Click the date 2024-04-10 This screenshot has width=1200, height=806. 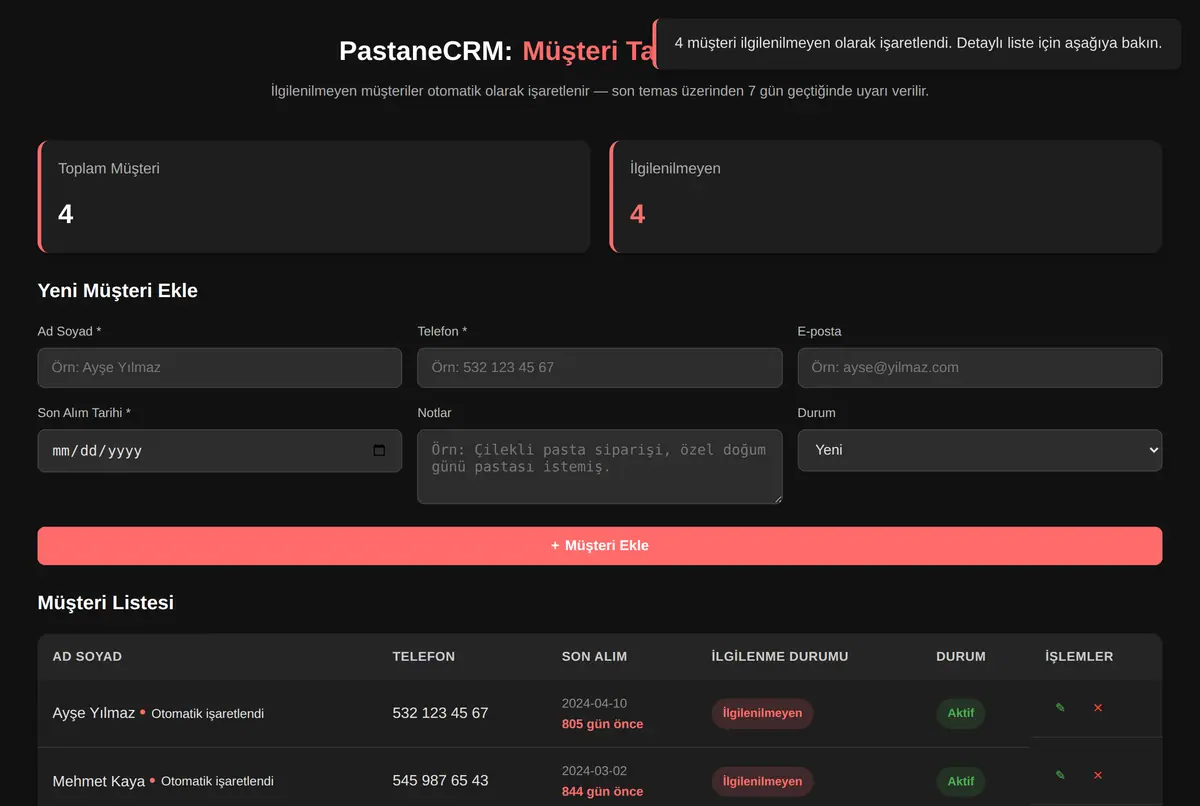click(595, 703)
